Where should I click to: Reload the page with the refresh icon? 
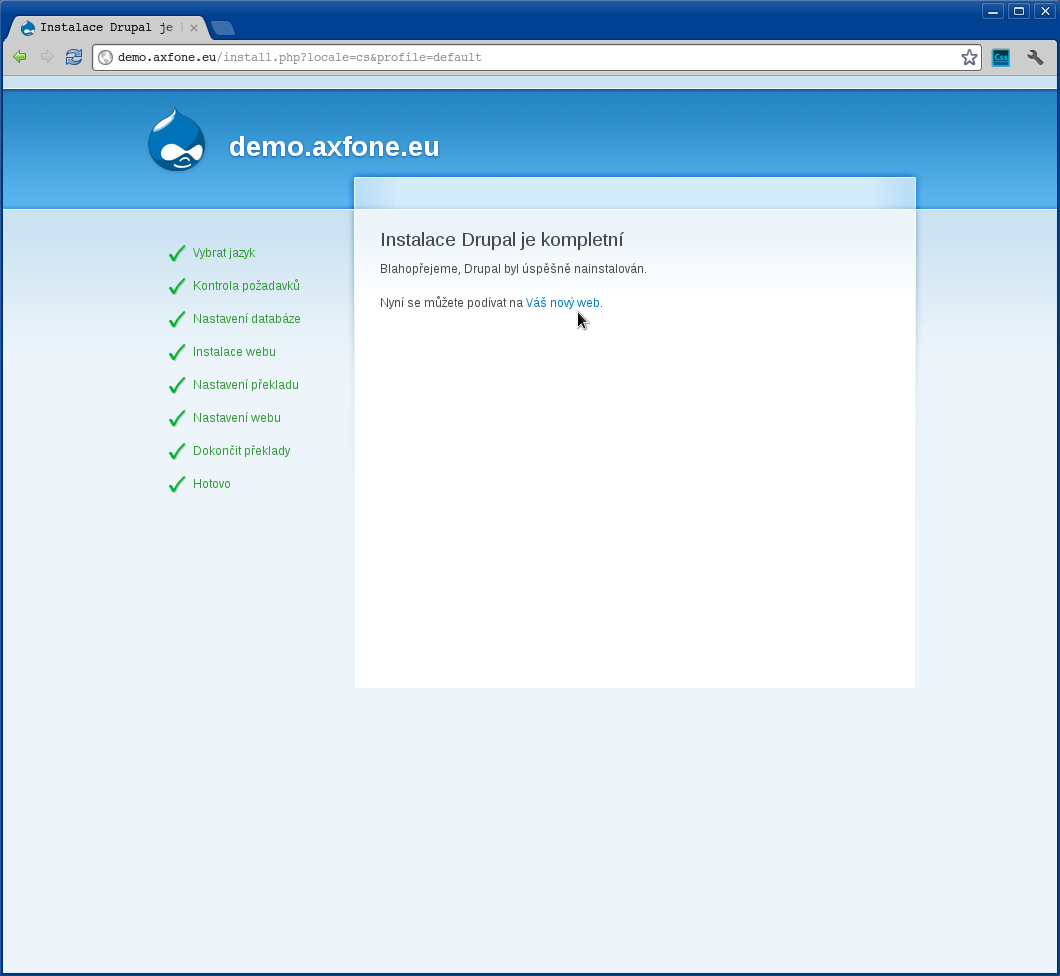74,57
